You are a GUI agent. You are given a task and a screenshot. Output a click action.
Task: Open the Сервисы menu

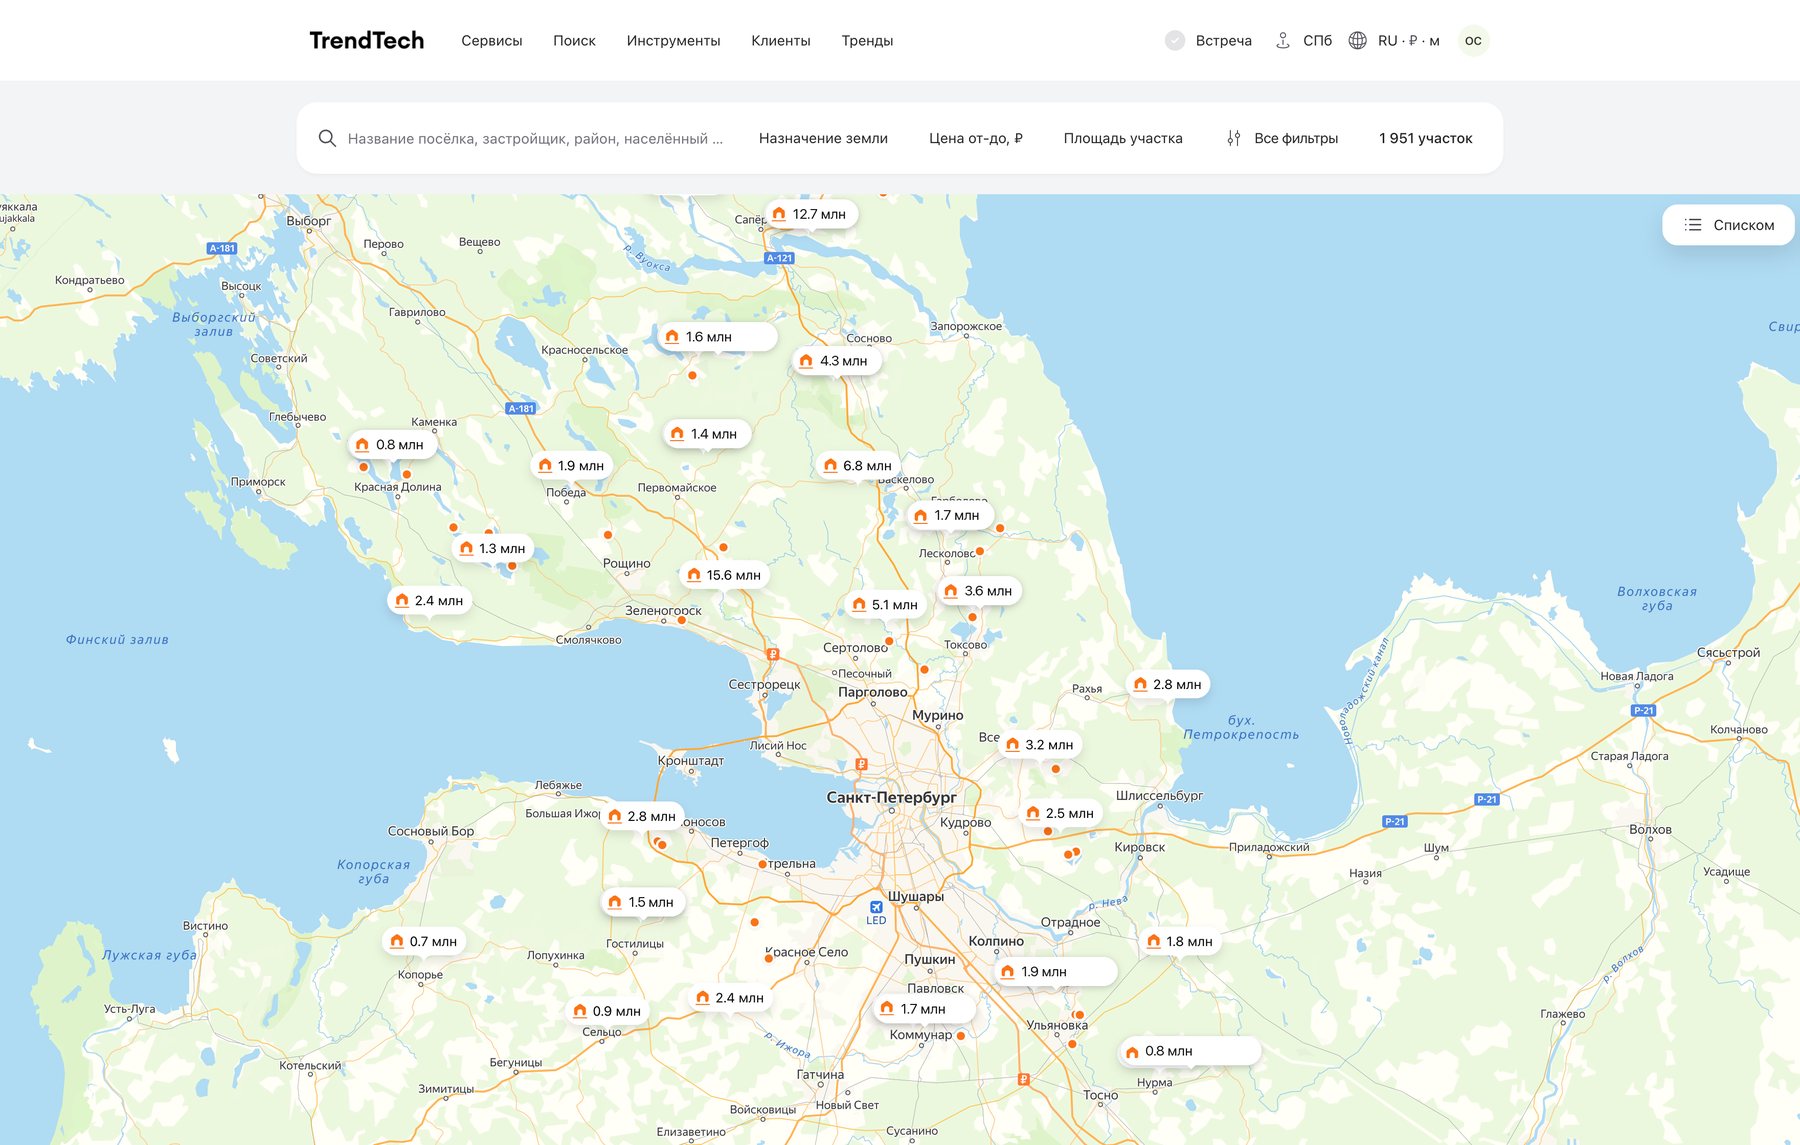(x=491, y=40)
